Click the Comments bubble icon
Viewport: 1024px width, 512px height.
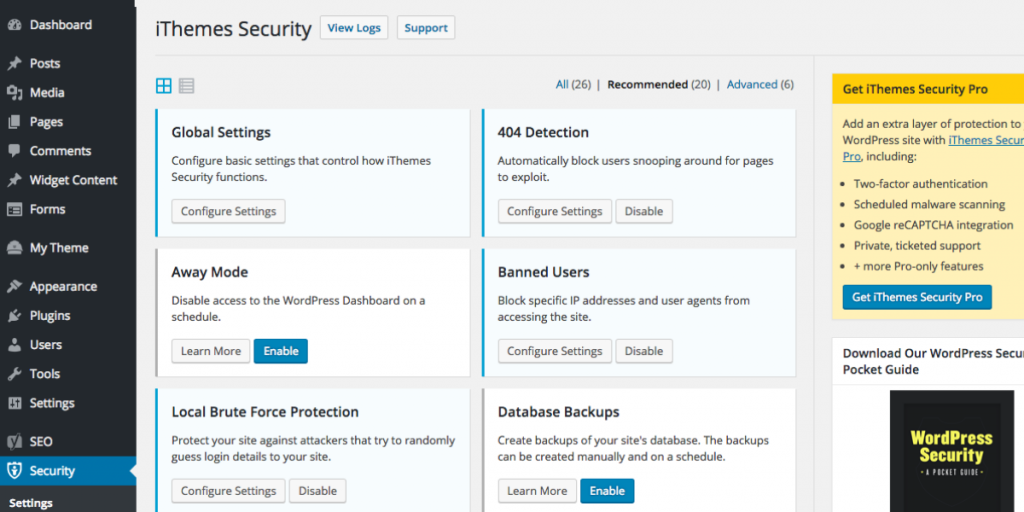[14, 151]
